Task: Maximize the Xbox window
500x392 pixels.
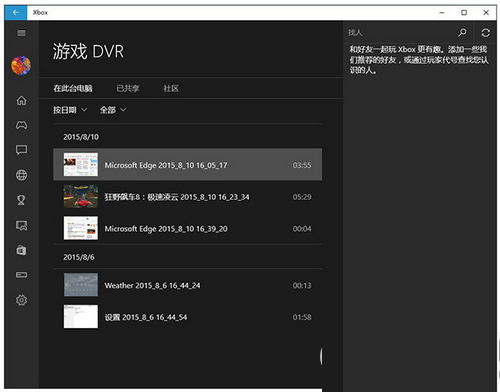Action: click(464, 13)
